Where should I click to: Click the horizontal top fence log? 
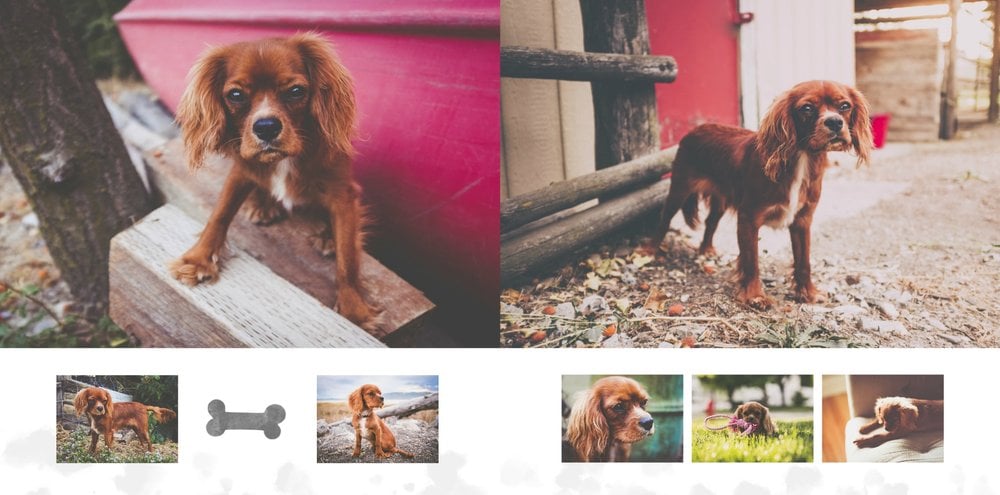click(588, 64)
